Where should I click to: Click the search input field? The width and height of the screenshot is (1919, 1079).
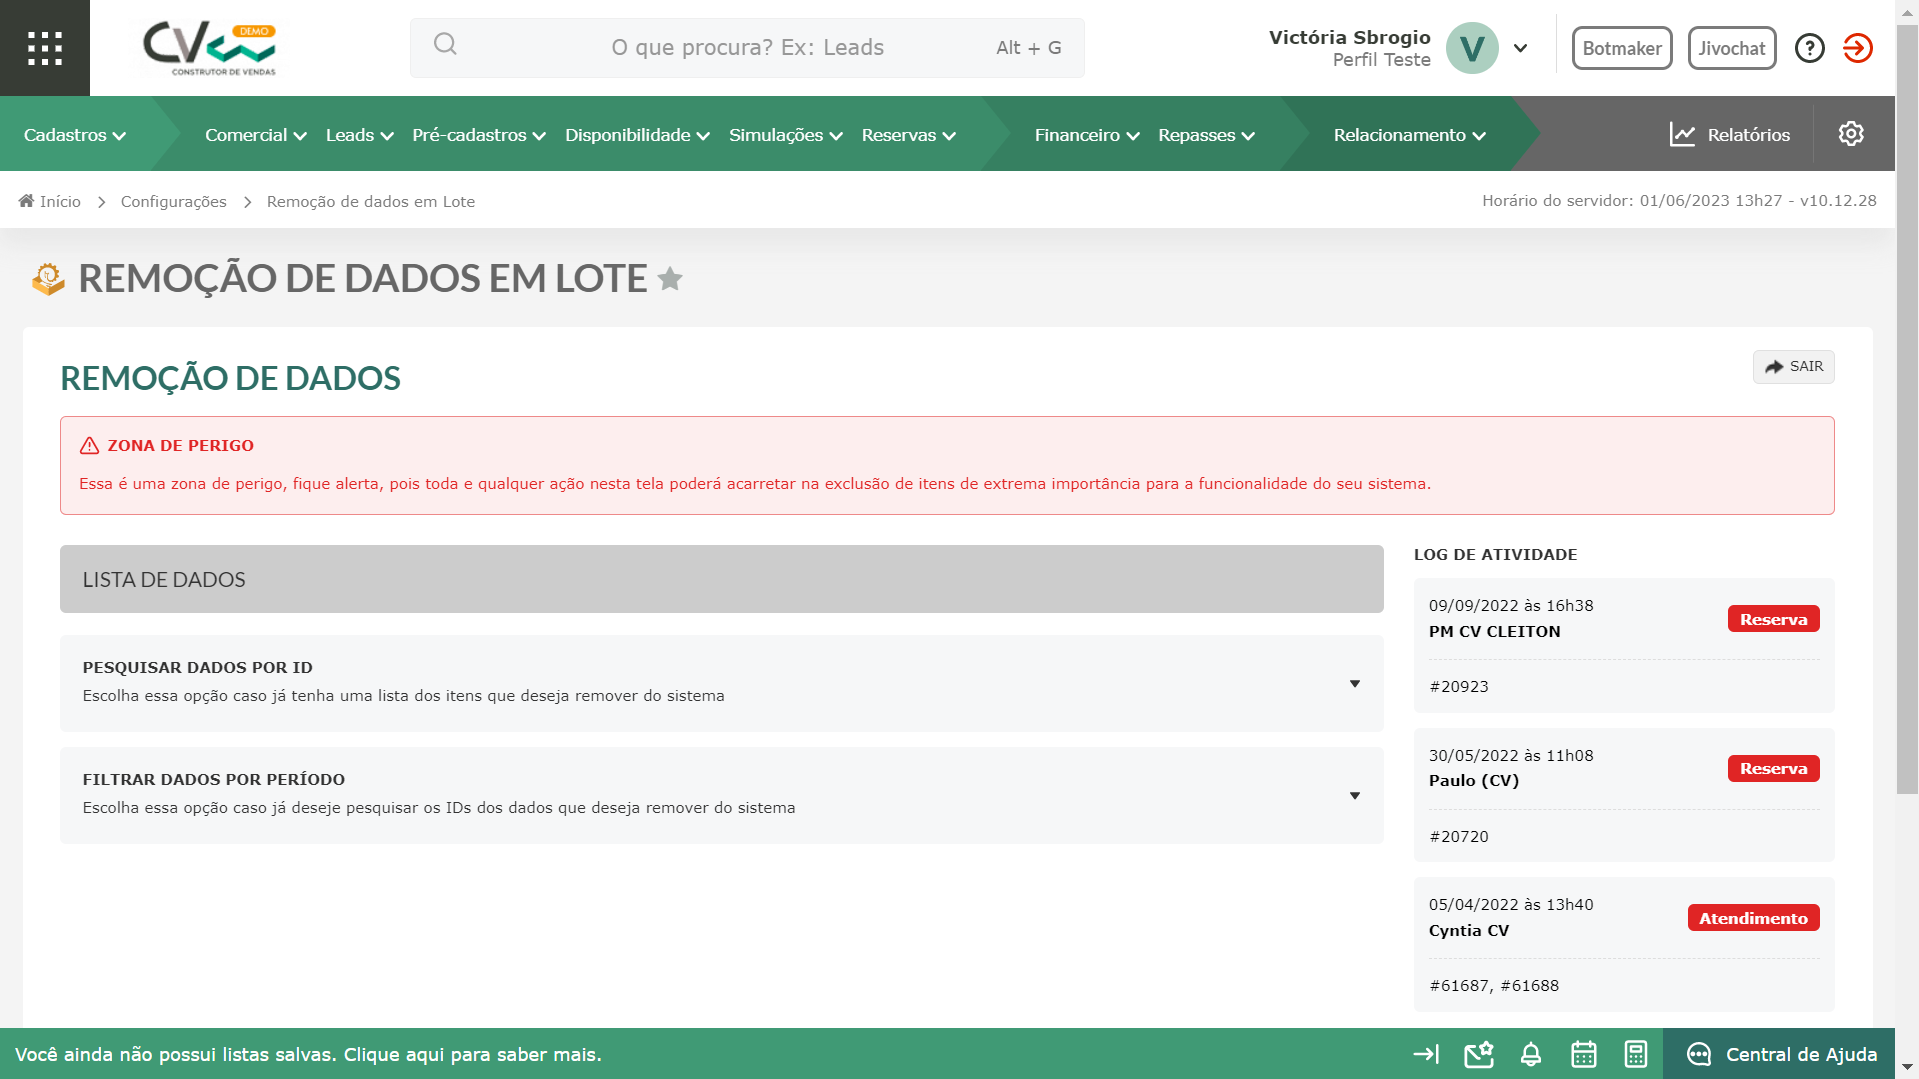click(x=747, y=48)
